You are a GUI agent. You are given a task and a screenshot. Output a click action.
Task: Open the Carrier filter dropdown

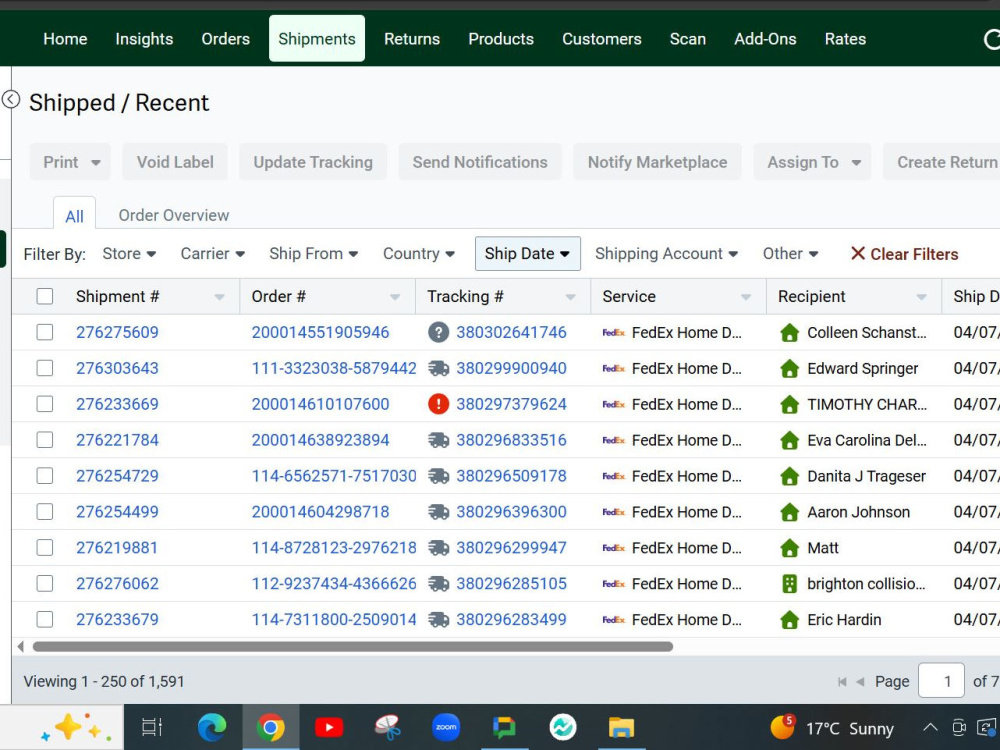(212, 253)
